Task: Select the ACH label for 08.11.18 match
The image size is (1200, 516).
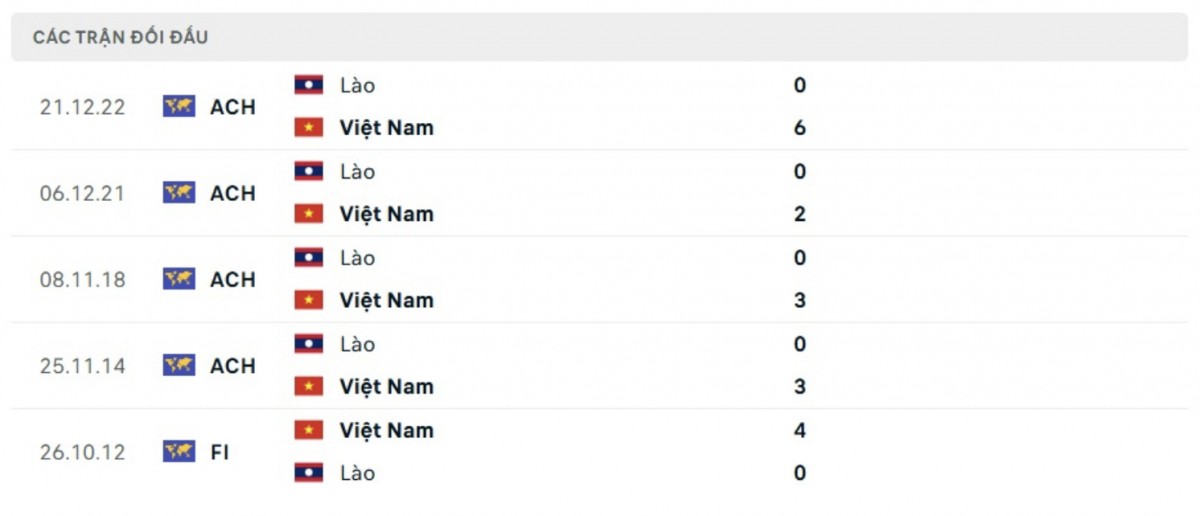Action: click(x=233, y=280)
